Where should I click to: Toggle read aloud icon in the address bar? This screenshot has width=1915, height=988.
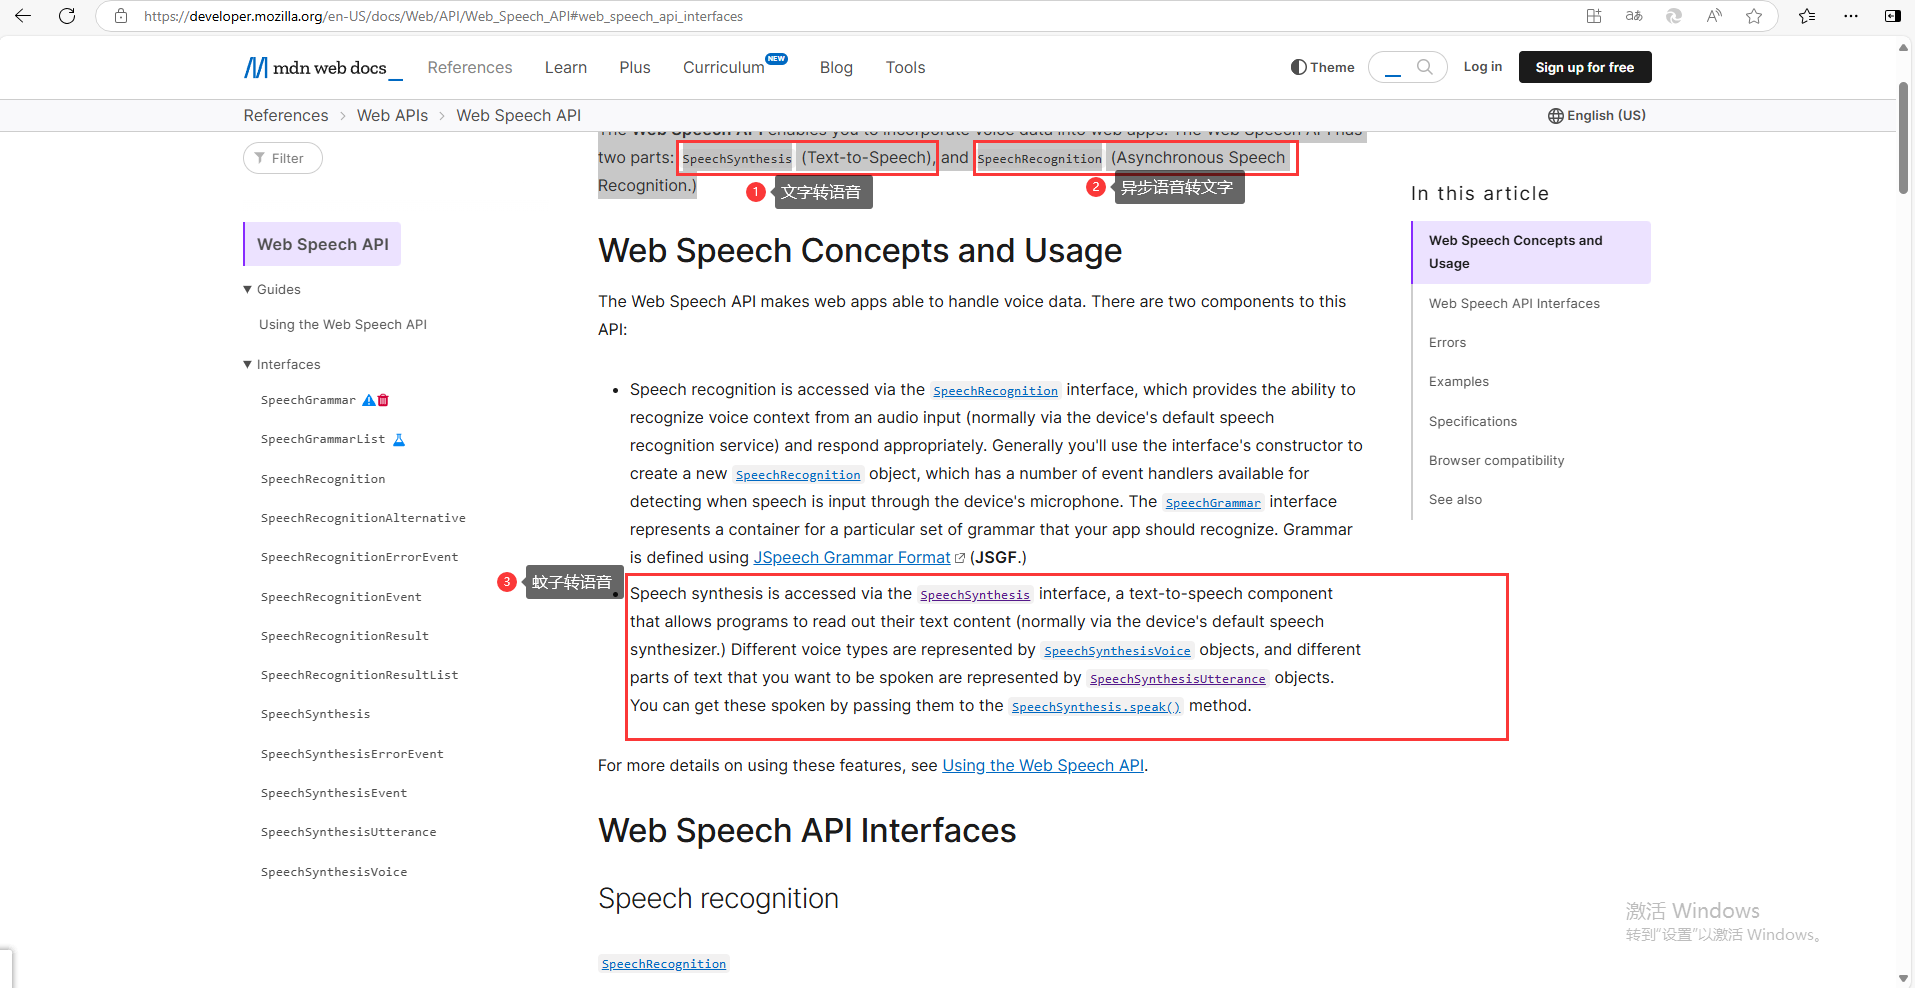point(1714,16)
